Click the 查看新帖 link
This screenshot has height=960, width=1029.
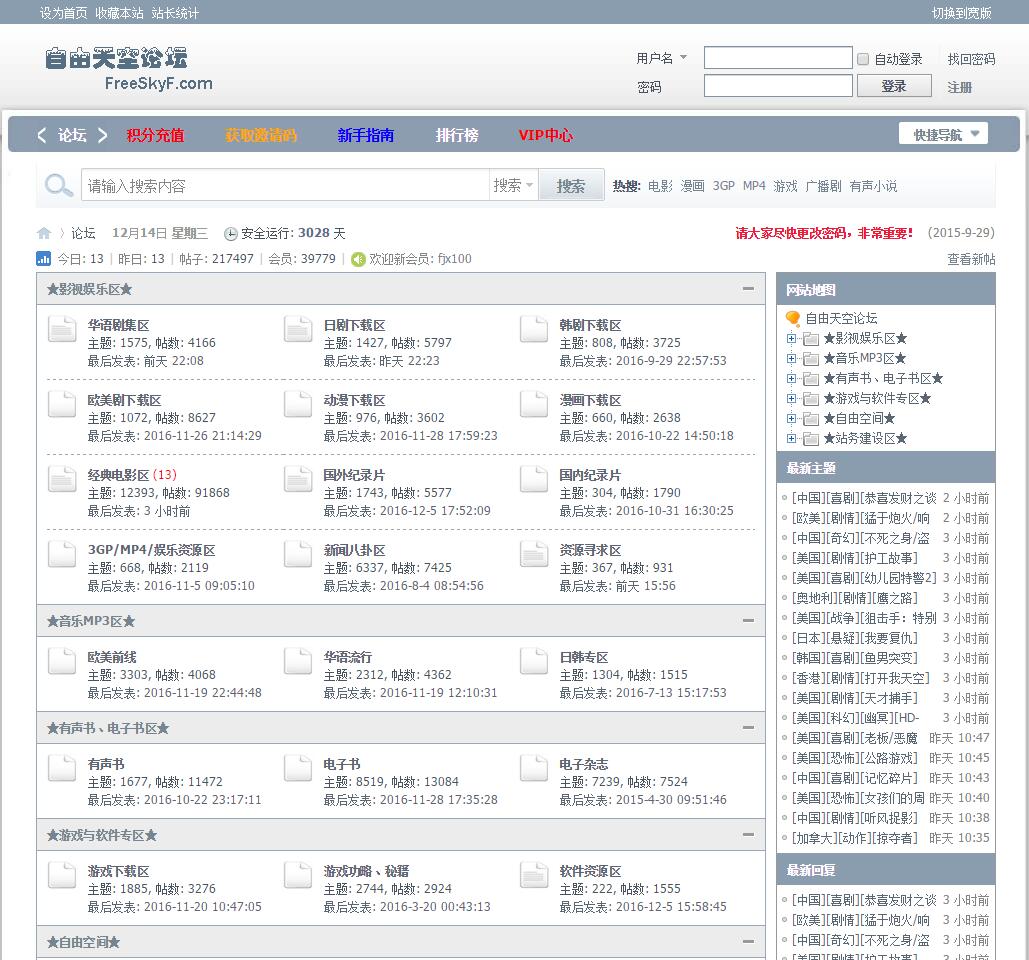point(971,259)
